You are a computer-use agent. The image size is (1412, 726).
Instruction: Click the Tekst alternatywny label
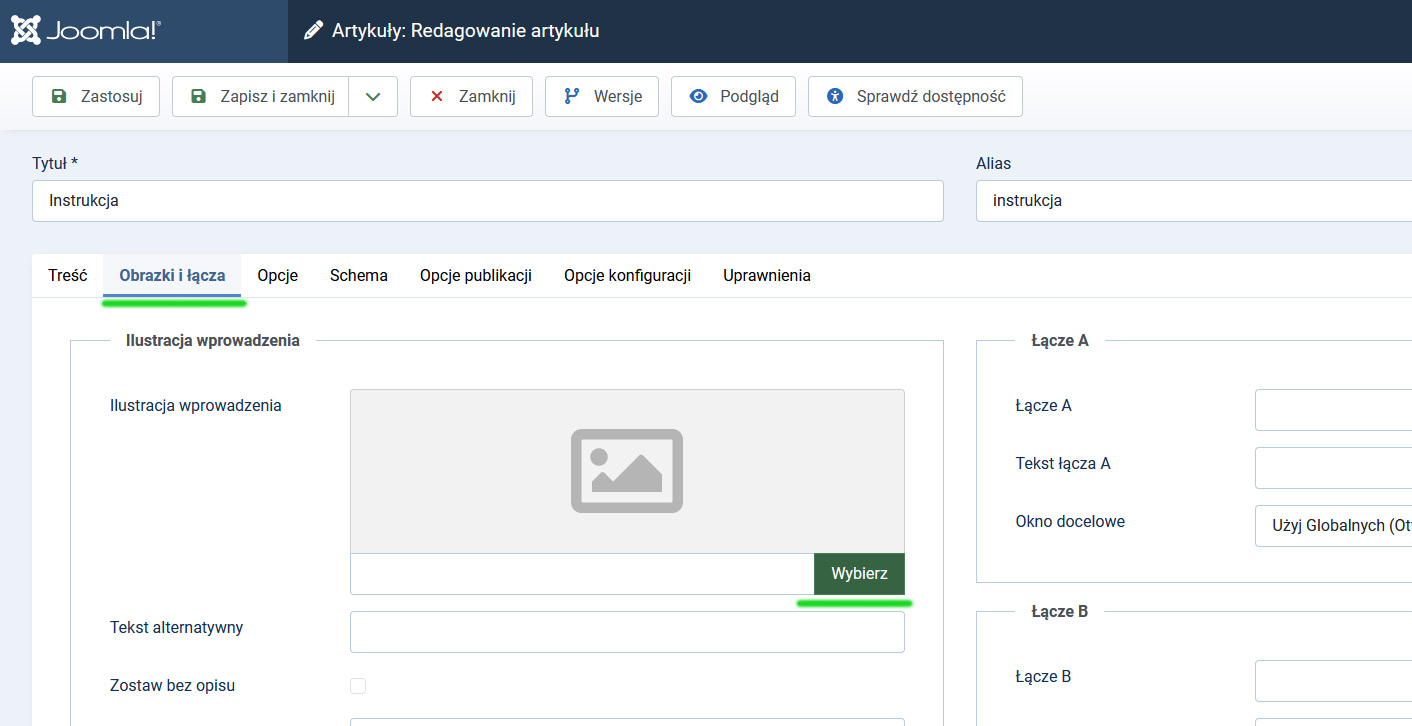point(177,628)
